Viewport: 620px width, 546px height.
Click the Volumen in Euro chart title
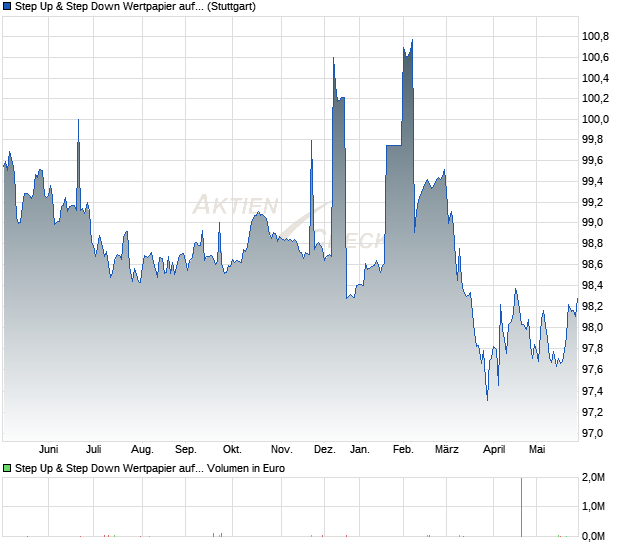coord(150,469)
